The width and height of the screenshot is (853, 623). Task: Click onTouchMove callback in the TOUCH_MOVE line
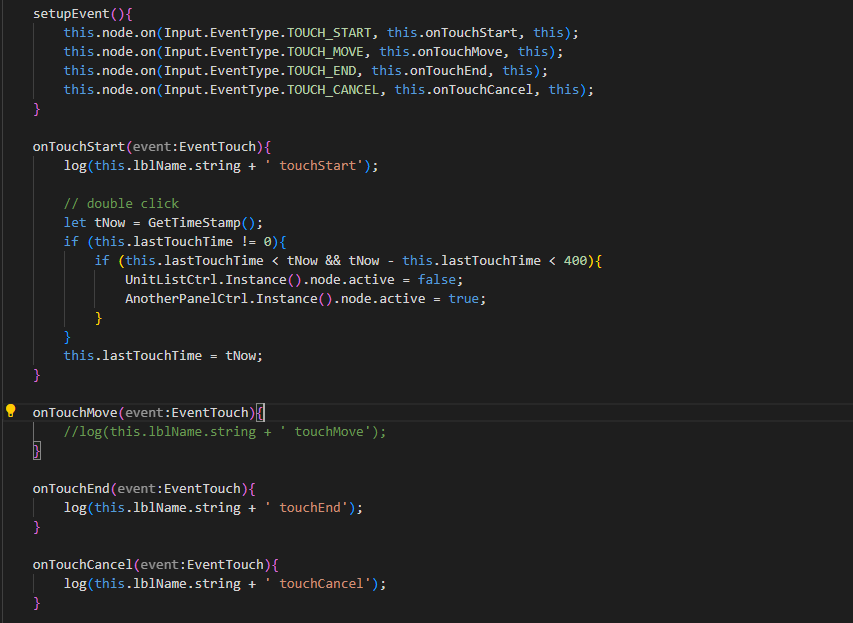pos(460,52)
